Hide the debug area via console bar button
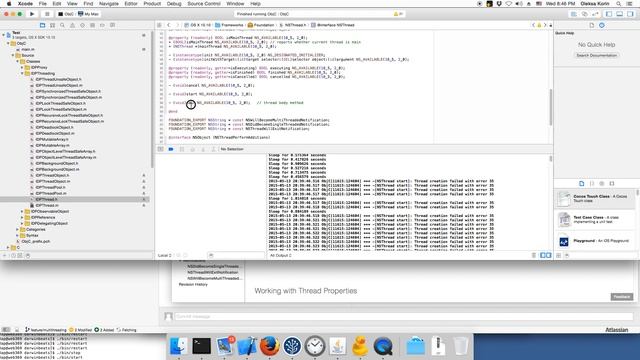 click(x=160, y=149)
